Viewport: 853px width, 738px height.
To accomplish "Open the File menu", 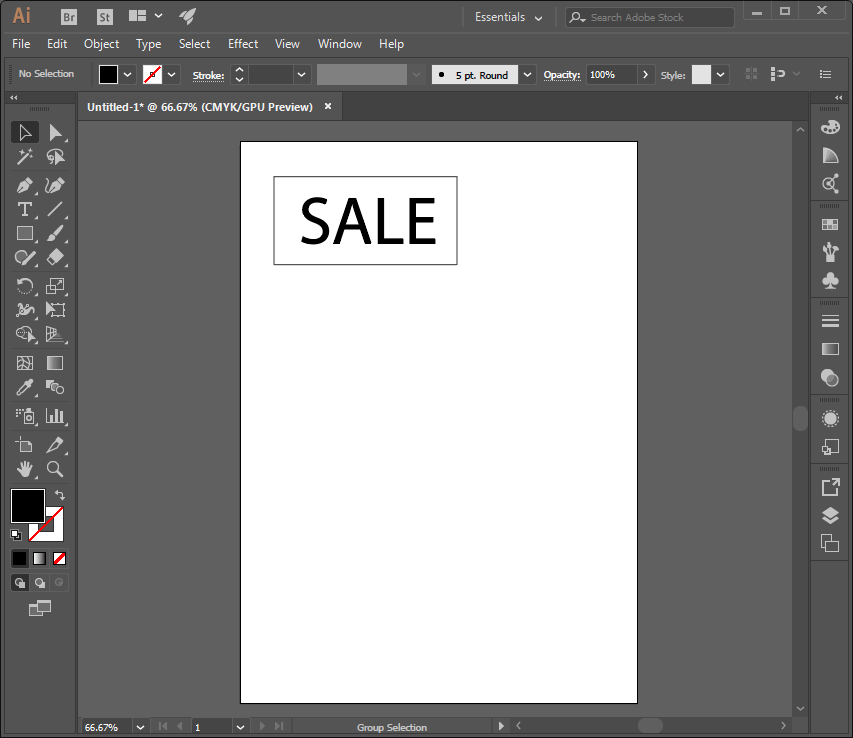I will point(21,44).
